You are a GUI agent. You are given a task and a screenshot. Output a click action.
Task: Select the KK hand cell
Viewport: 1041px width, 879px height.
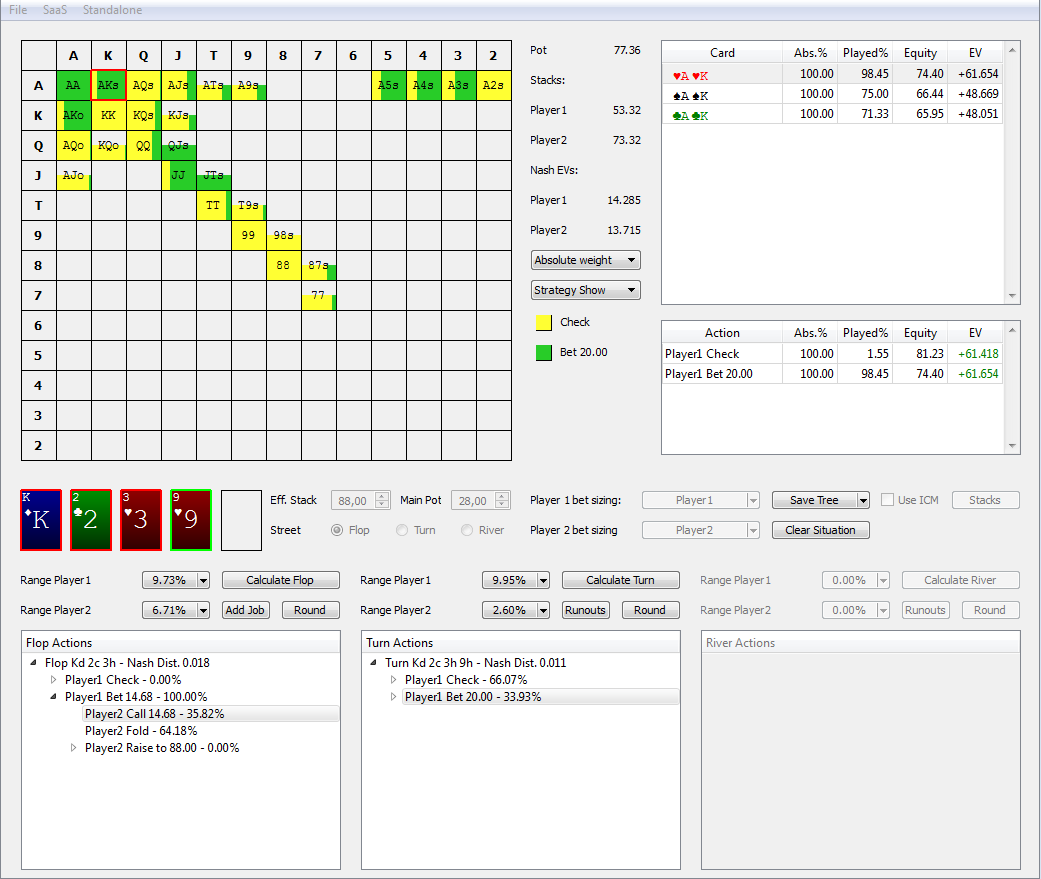point(109,116)
